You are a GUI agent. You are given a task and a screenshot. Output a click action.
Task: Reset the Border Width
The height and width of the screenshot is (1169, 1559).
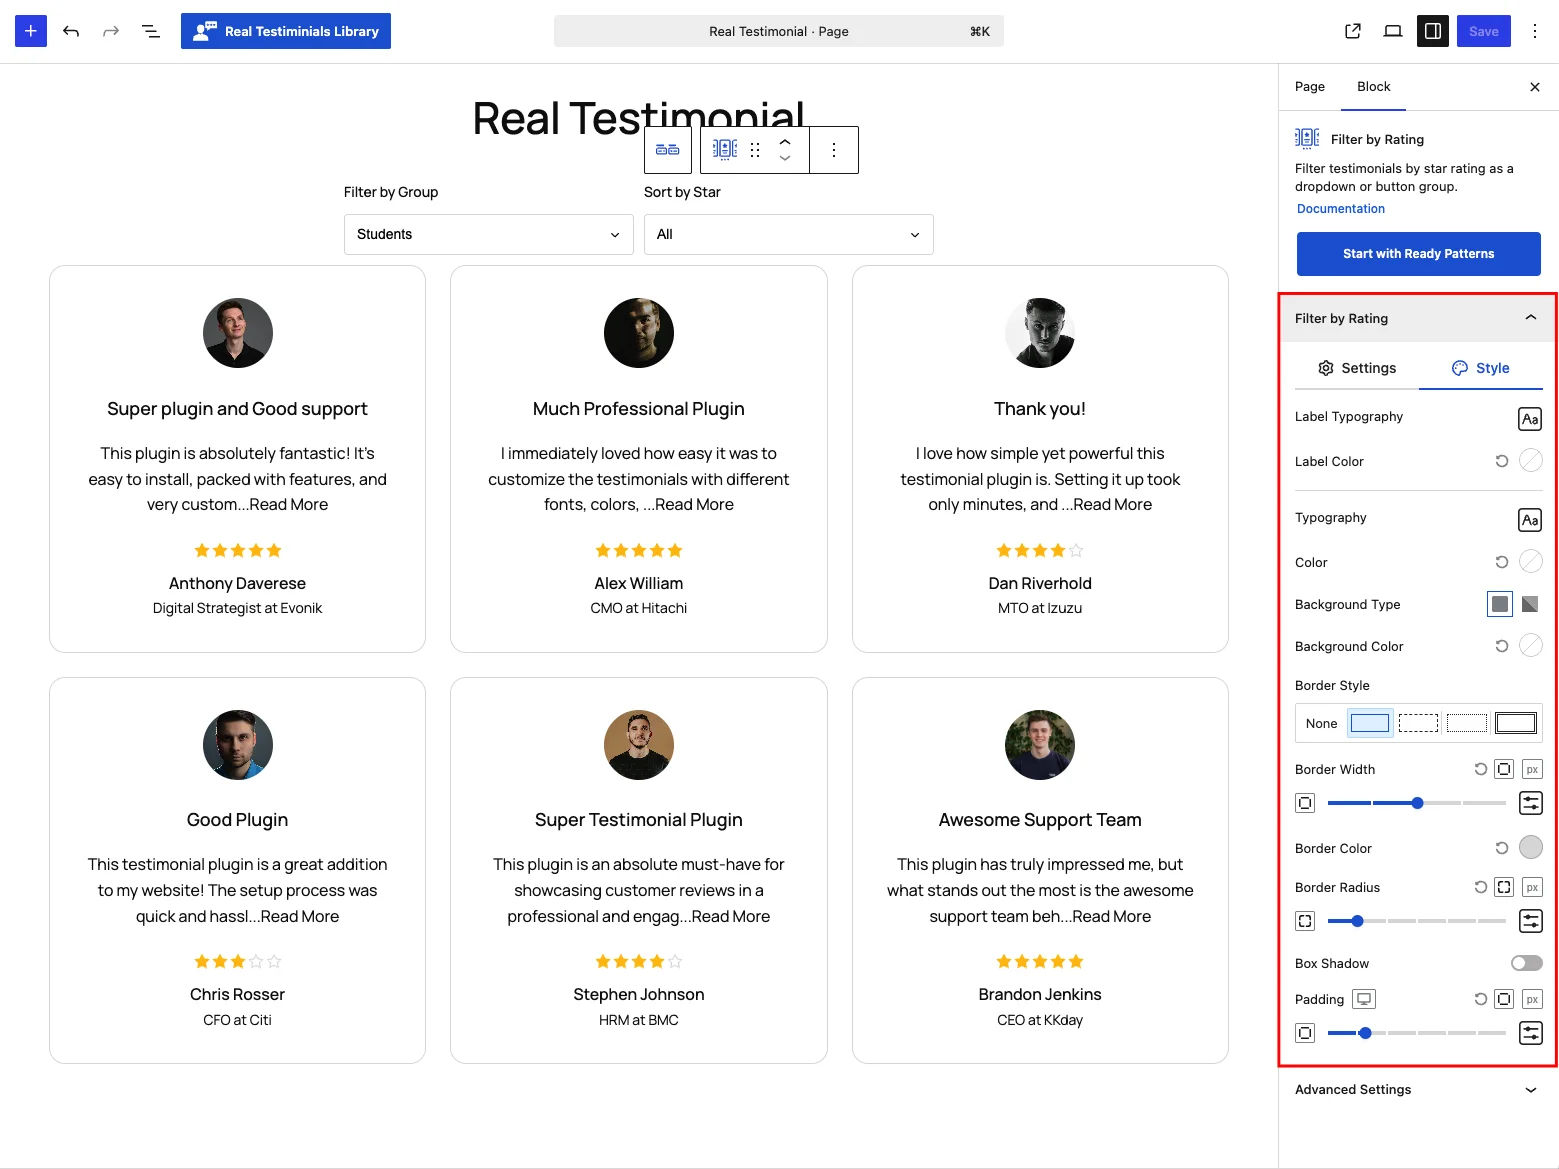[1481, 769]
